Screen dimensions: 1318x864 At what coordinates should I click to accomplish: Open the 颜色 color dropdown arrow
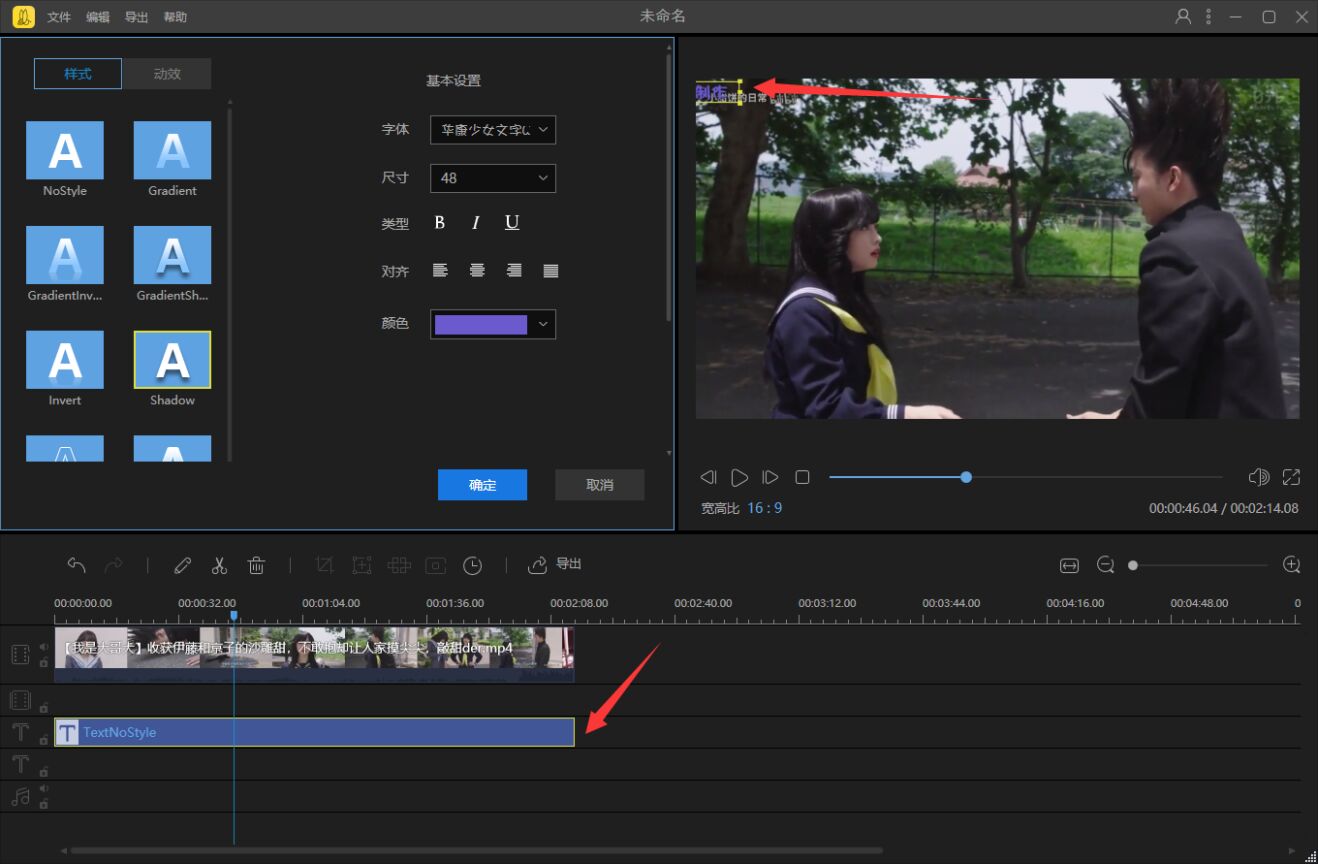(543, 324)
